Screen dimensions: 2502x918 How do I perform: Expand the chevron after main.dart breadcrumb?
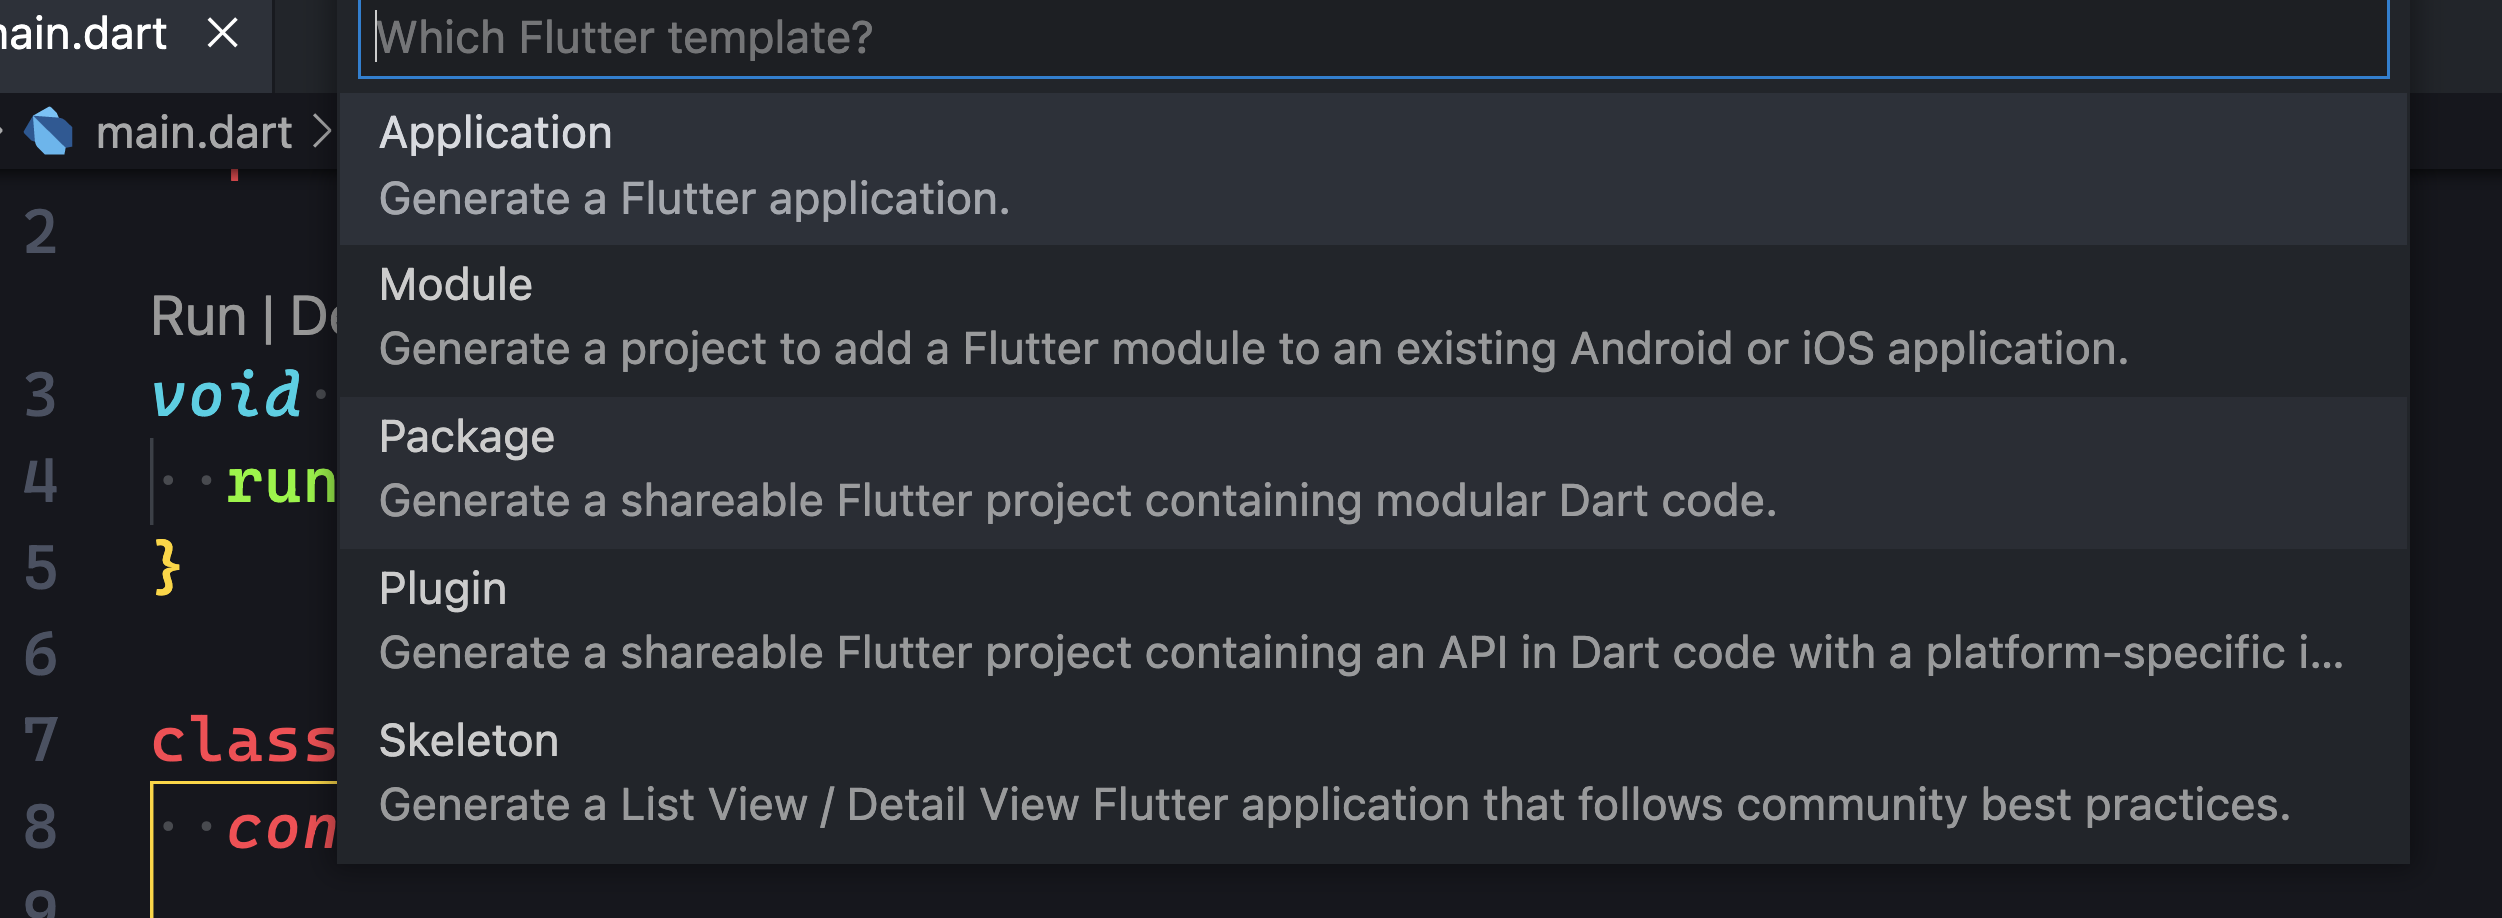click(321, 132)
